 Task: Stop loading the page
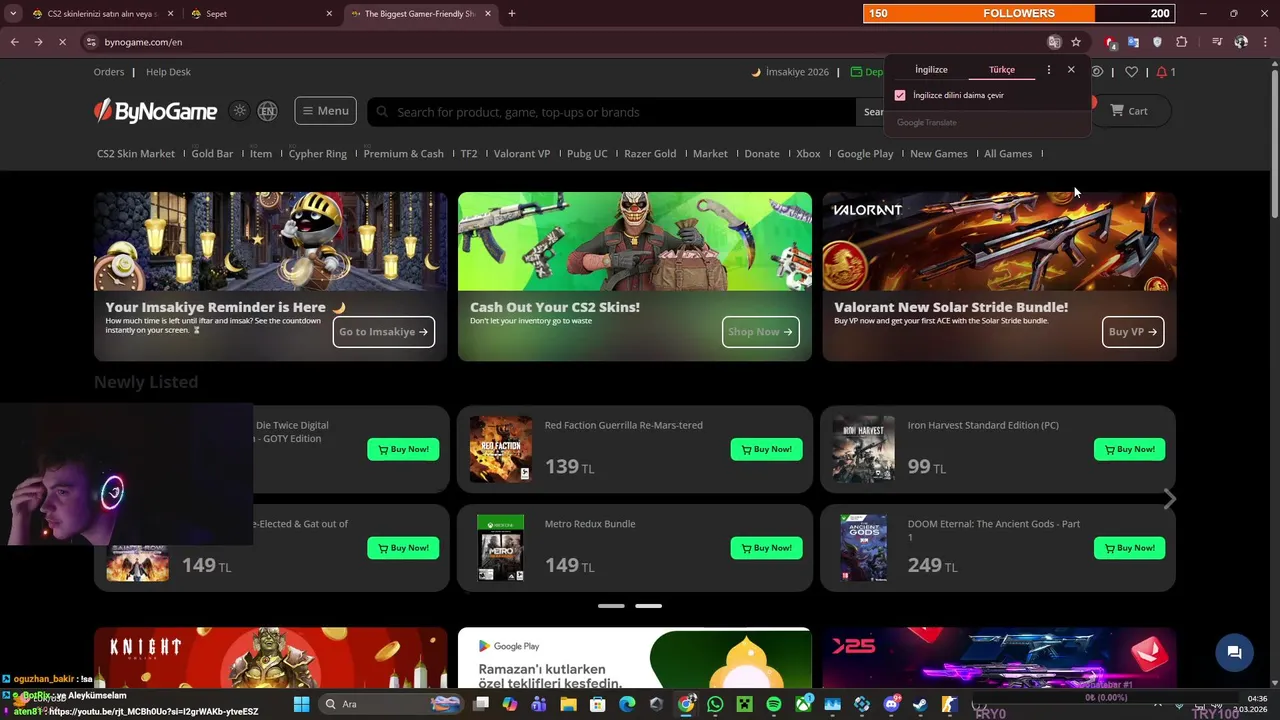(x=62, y=42)
